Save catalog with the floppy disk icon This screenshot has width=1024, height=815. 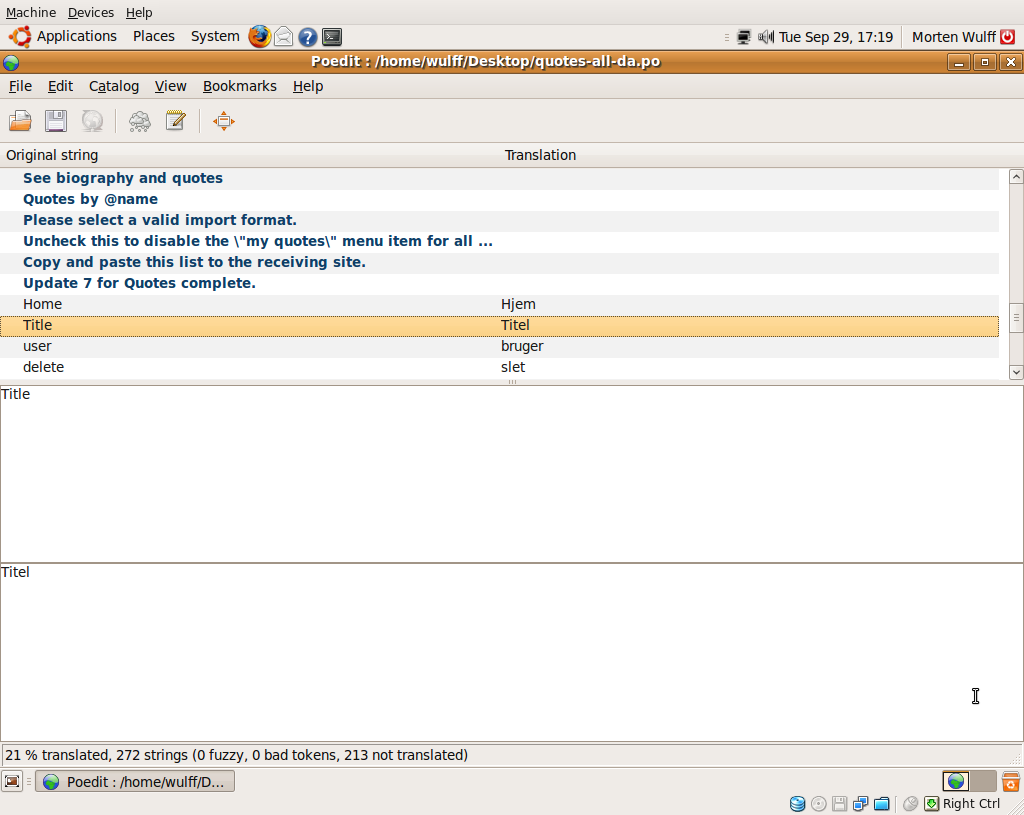pyautogui.click(x=56, y=121)
